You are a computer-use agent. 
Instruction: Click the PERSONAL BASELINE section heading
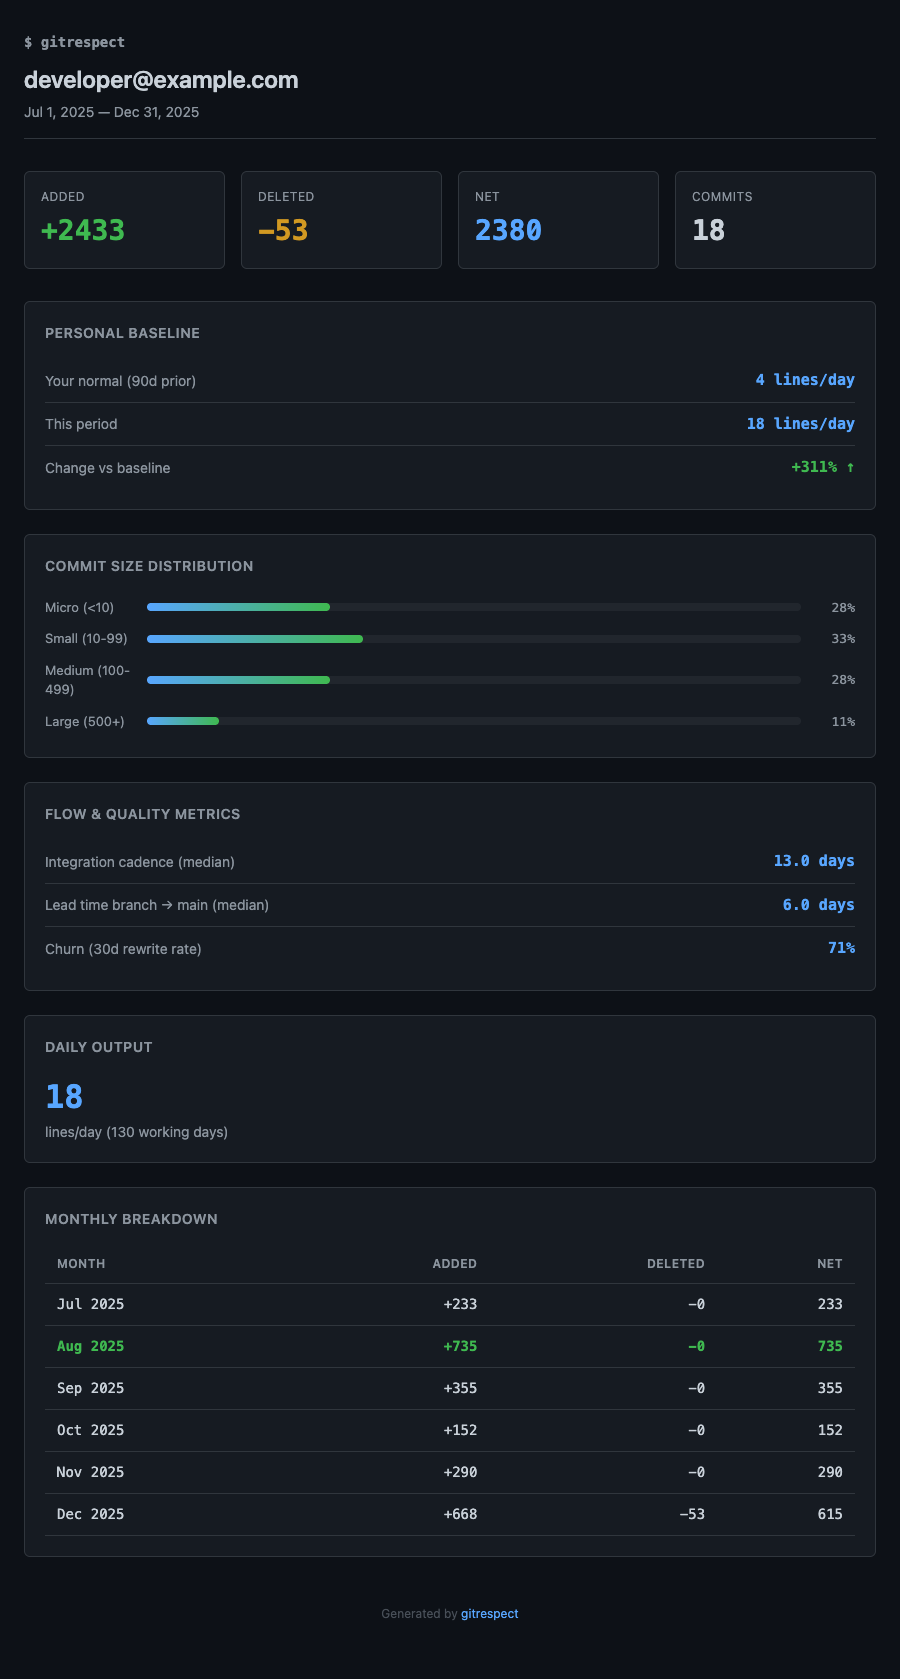(122, 333)
